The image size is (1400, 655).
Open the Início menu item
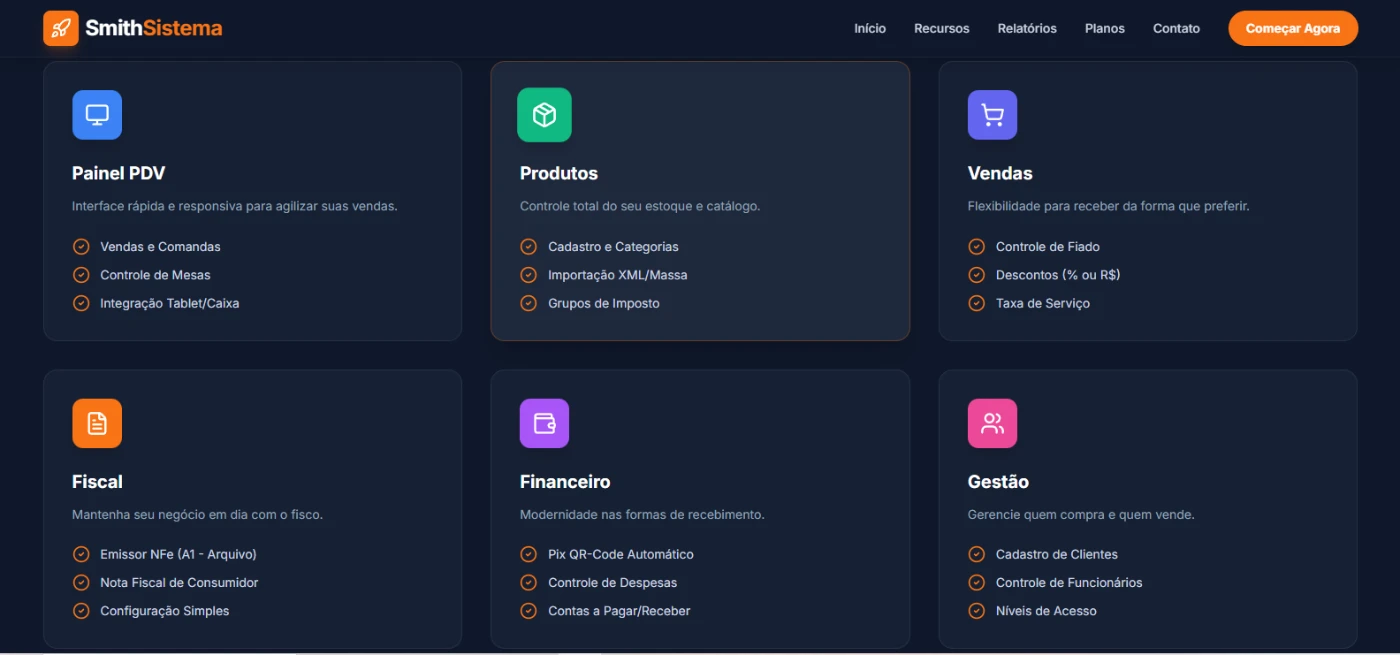[x=869, y=29]
